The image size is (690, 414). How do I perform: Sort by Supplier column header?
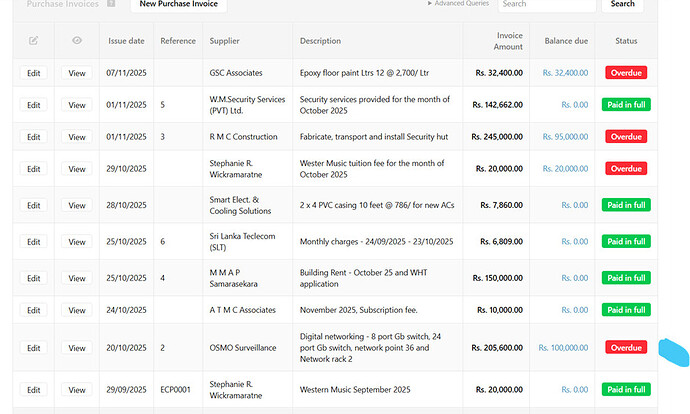point(225,41)
